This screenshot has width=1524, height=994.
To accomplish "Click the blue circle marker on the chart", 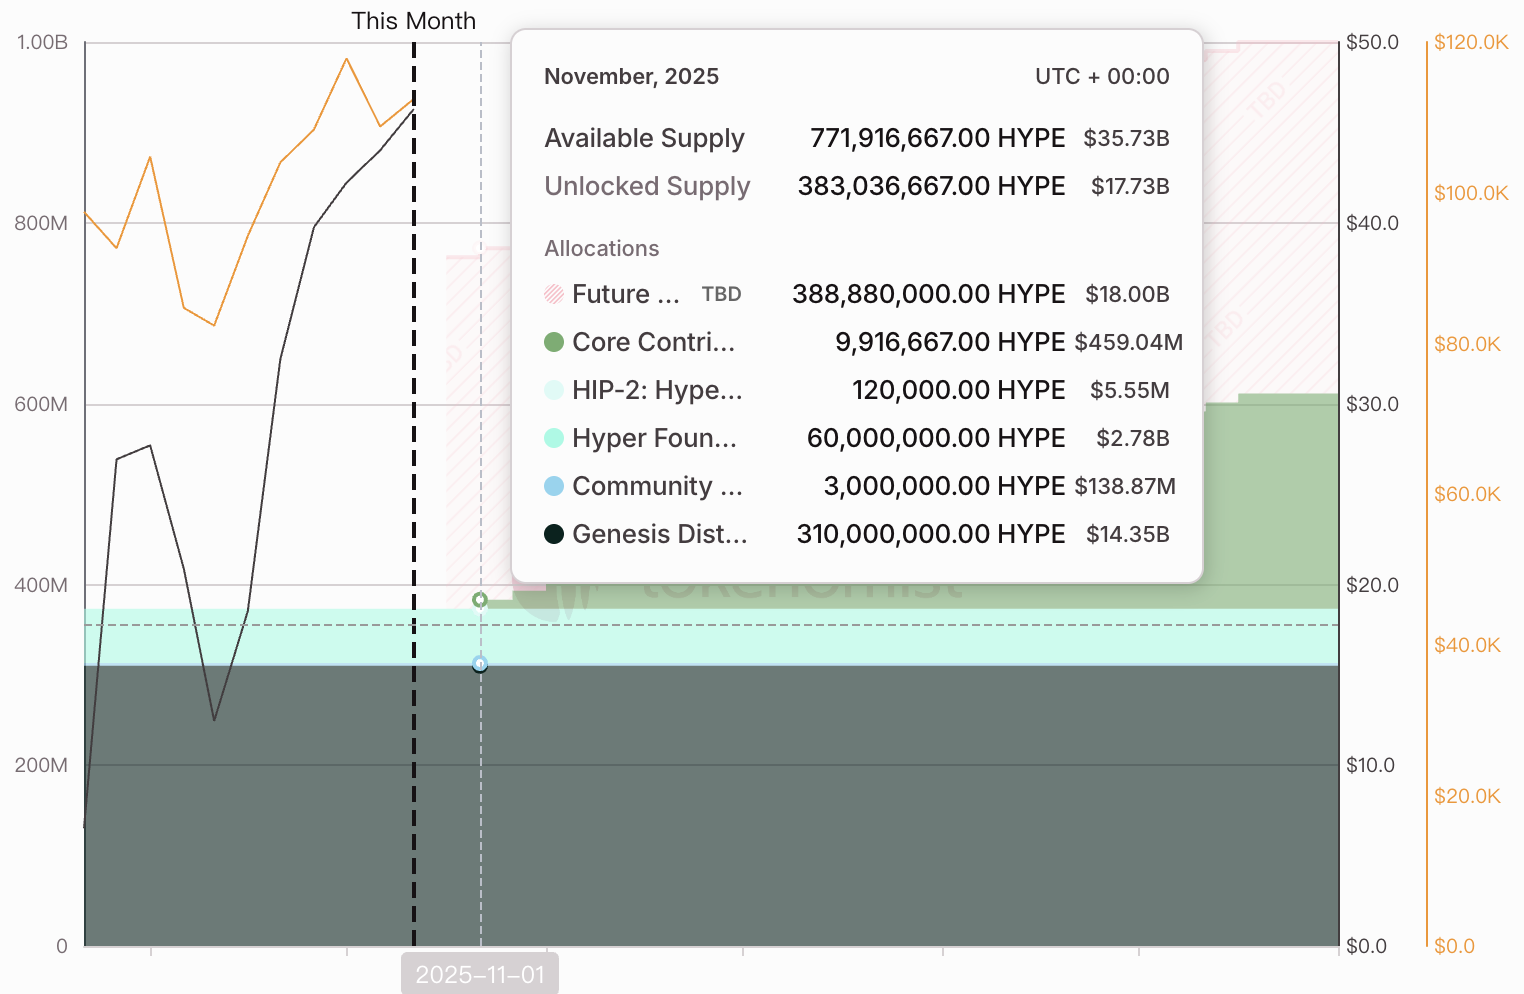I will 480,664.
